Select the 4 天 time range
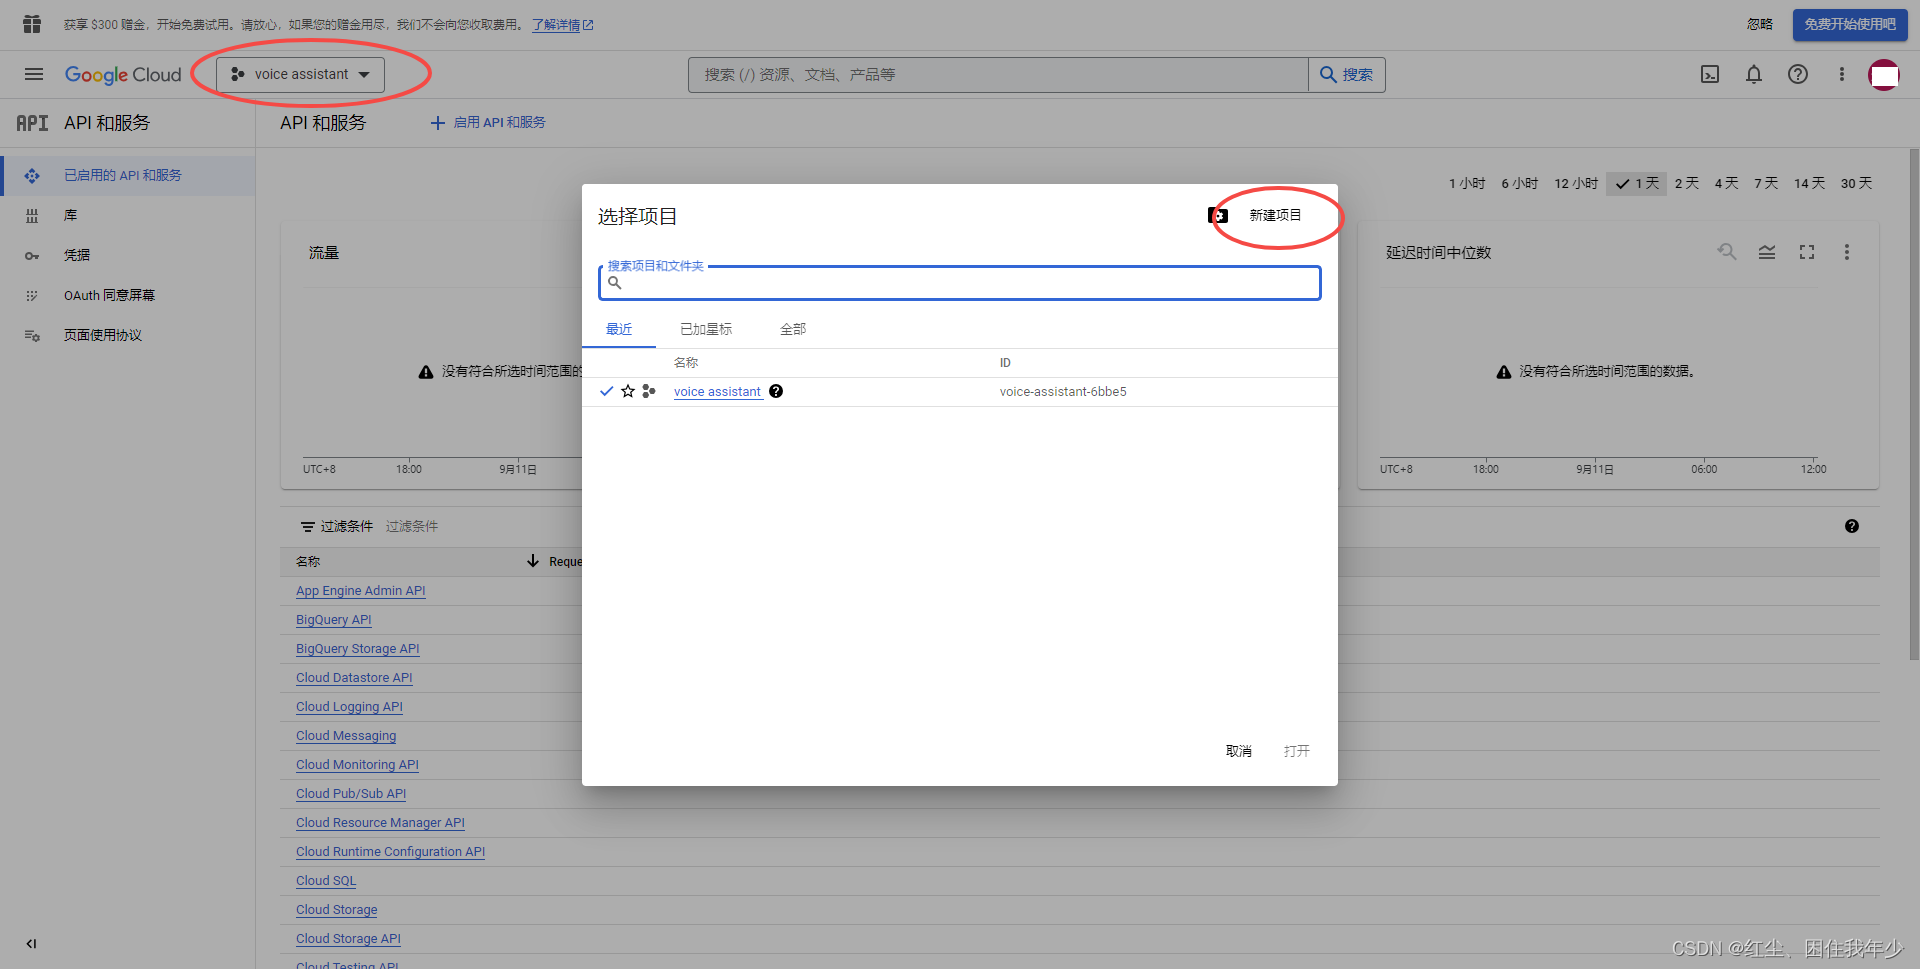 [1727, 183]
